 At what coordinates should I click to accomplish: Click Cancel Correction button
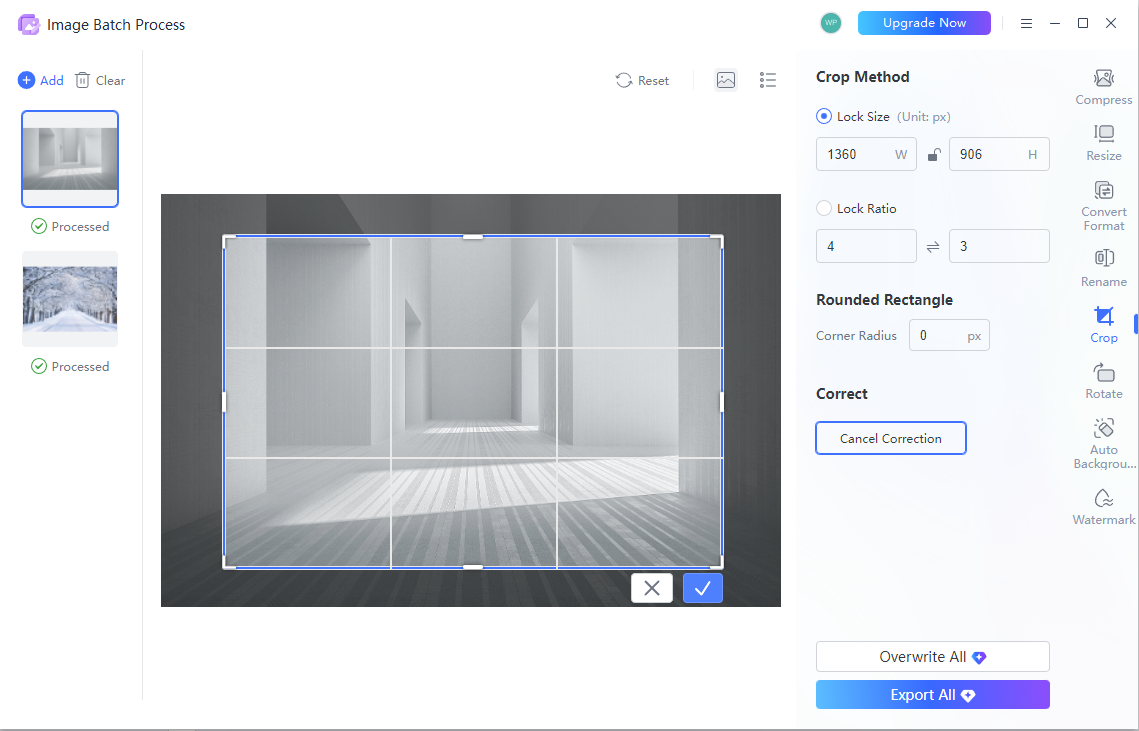point(891,438)
